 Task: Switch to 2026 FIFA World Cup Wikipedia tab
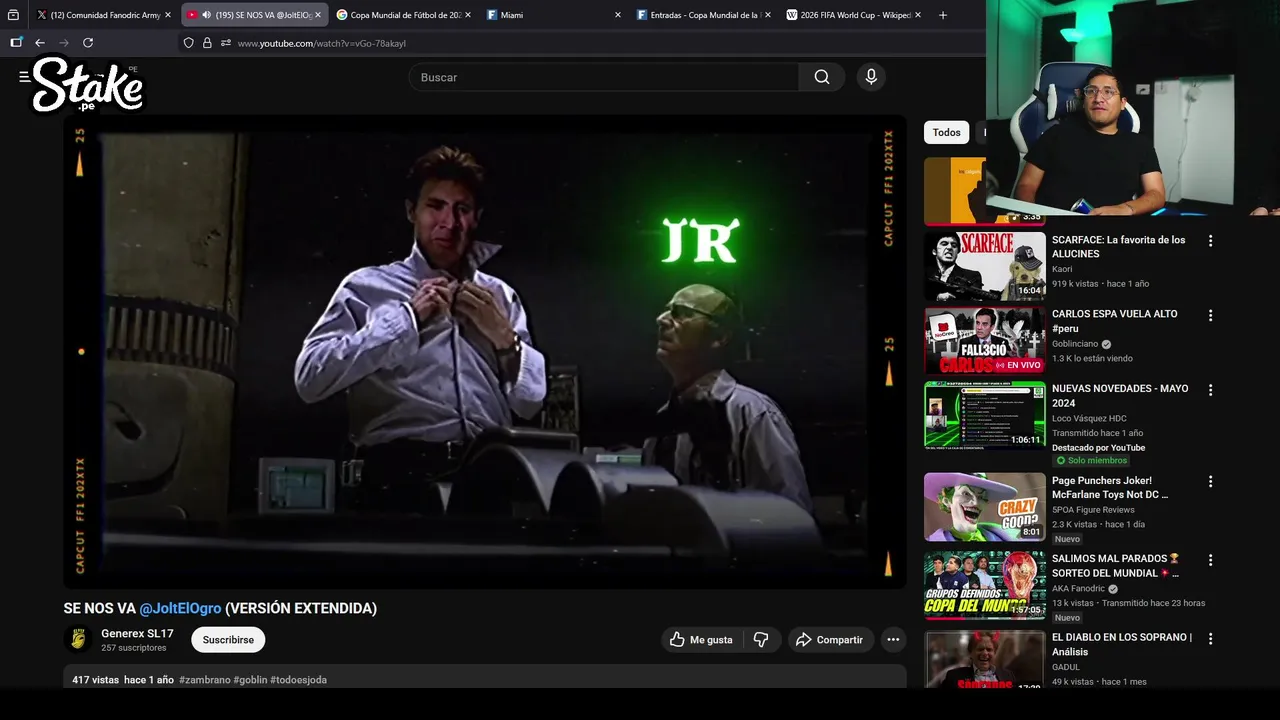(x=853, y=15)
